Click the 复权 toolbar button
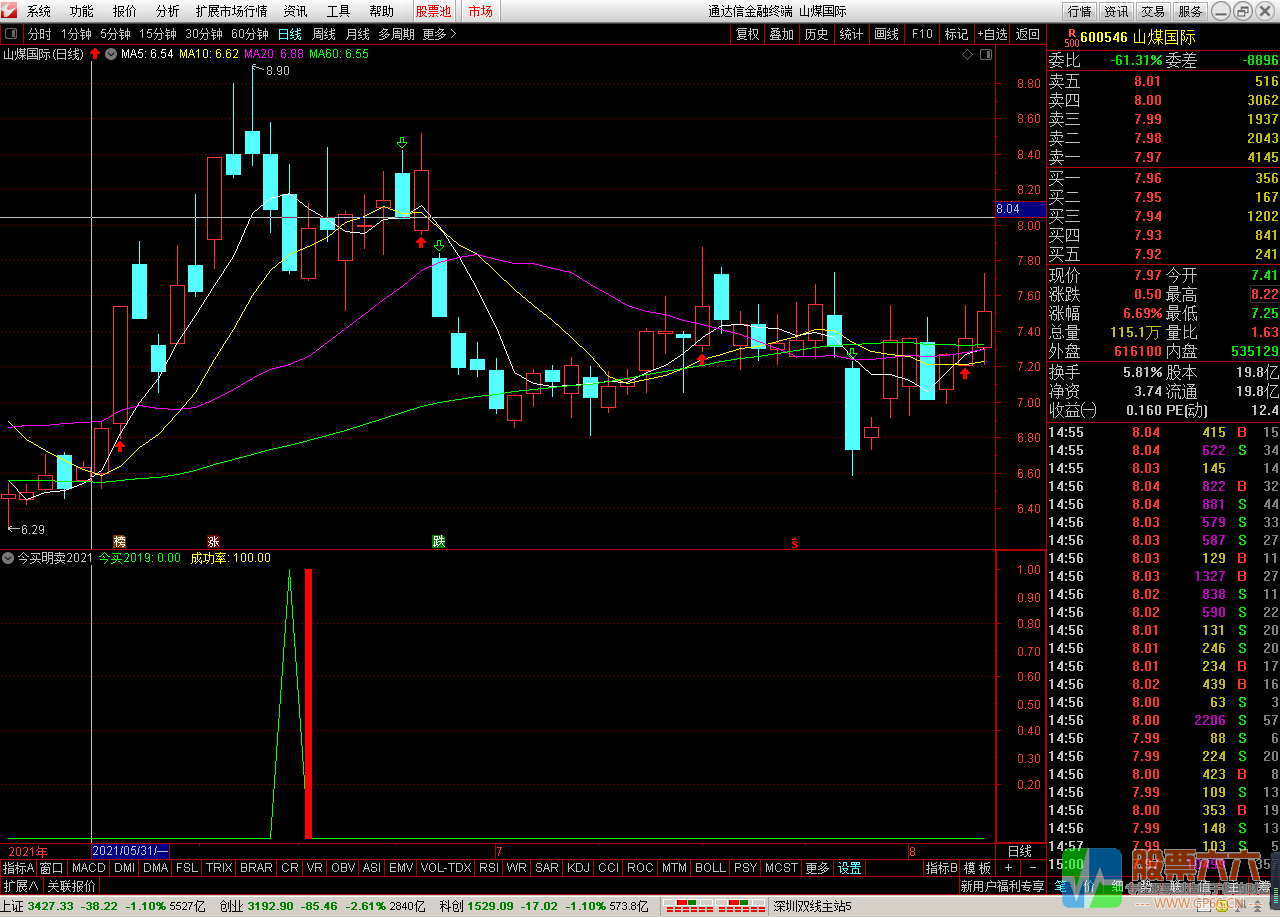 [x=748, y=33]
